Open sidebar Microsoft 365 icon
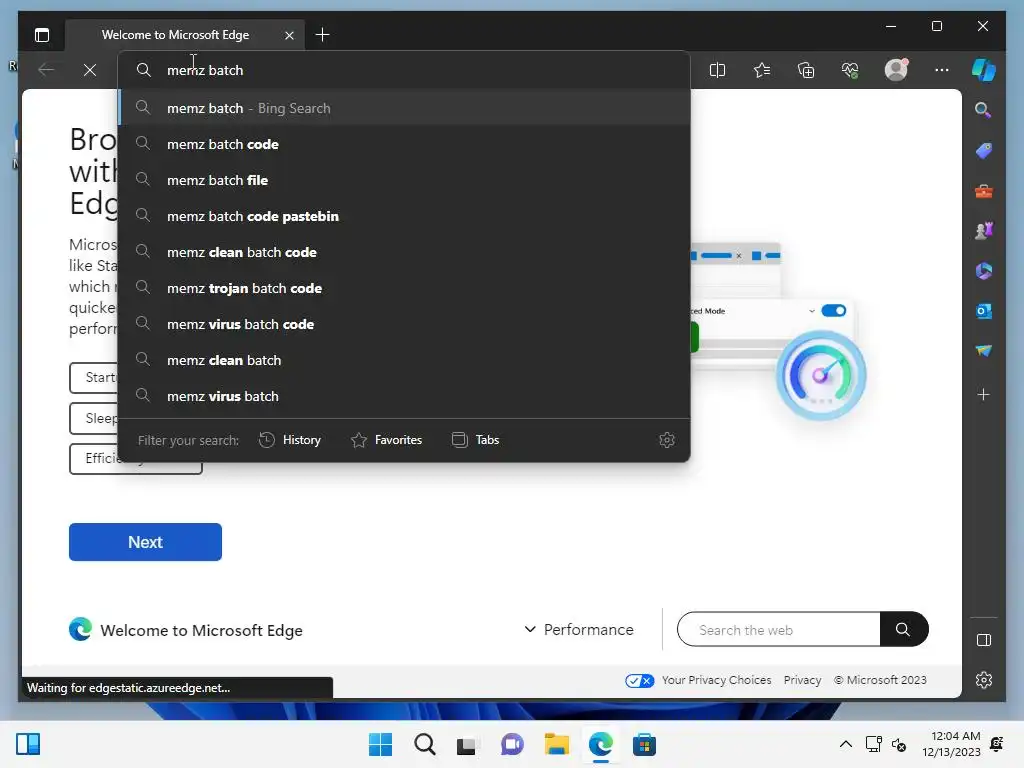 984,271
